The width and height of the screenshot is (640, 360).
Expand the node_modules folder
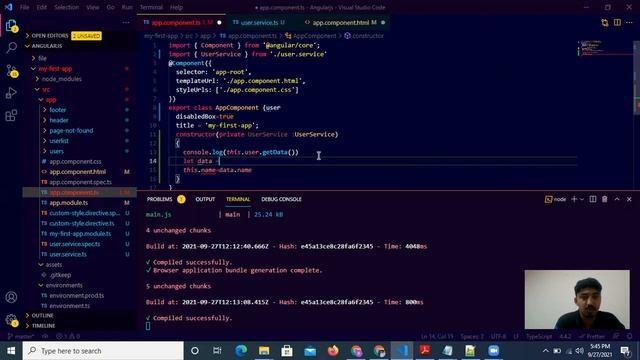tap(80, 79)
